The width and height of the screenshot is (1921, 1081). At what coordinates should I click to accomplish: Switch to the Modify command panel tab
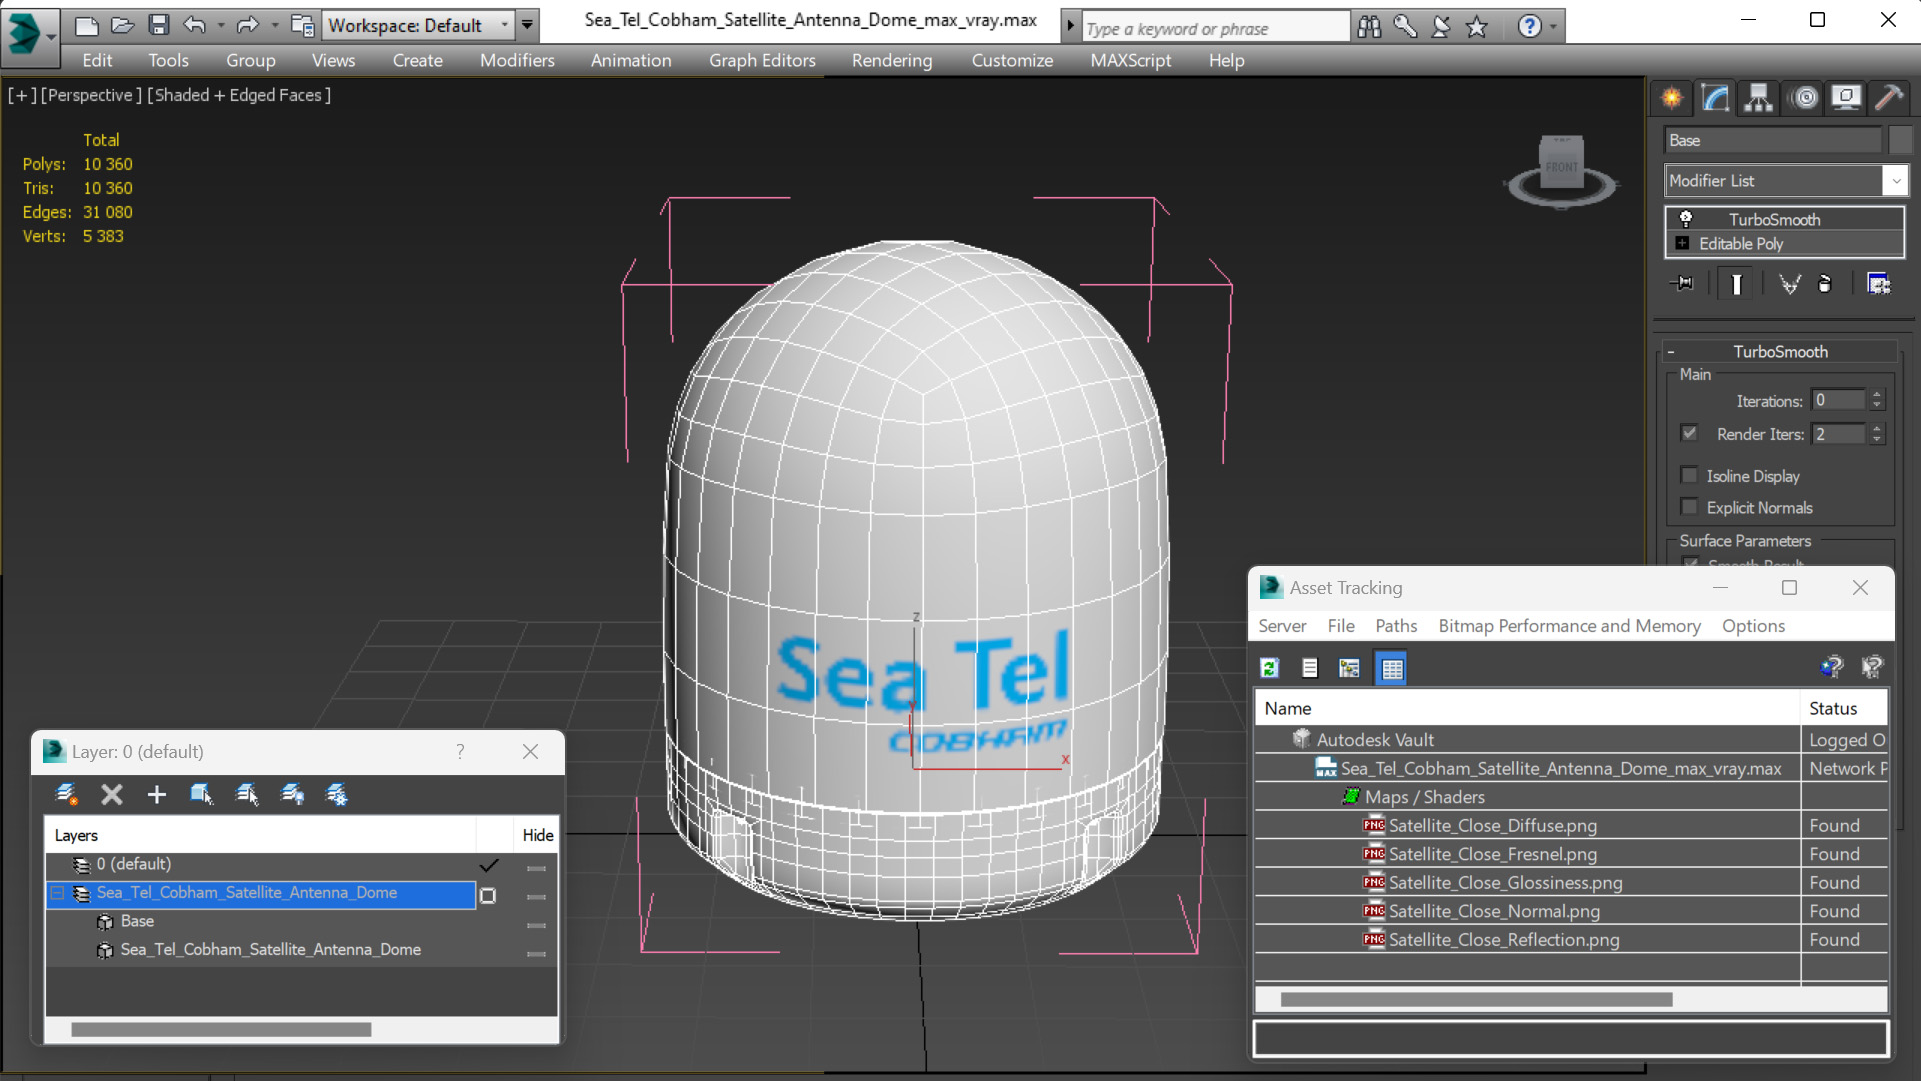(x=1715, y=97)
